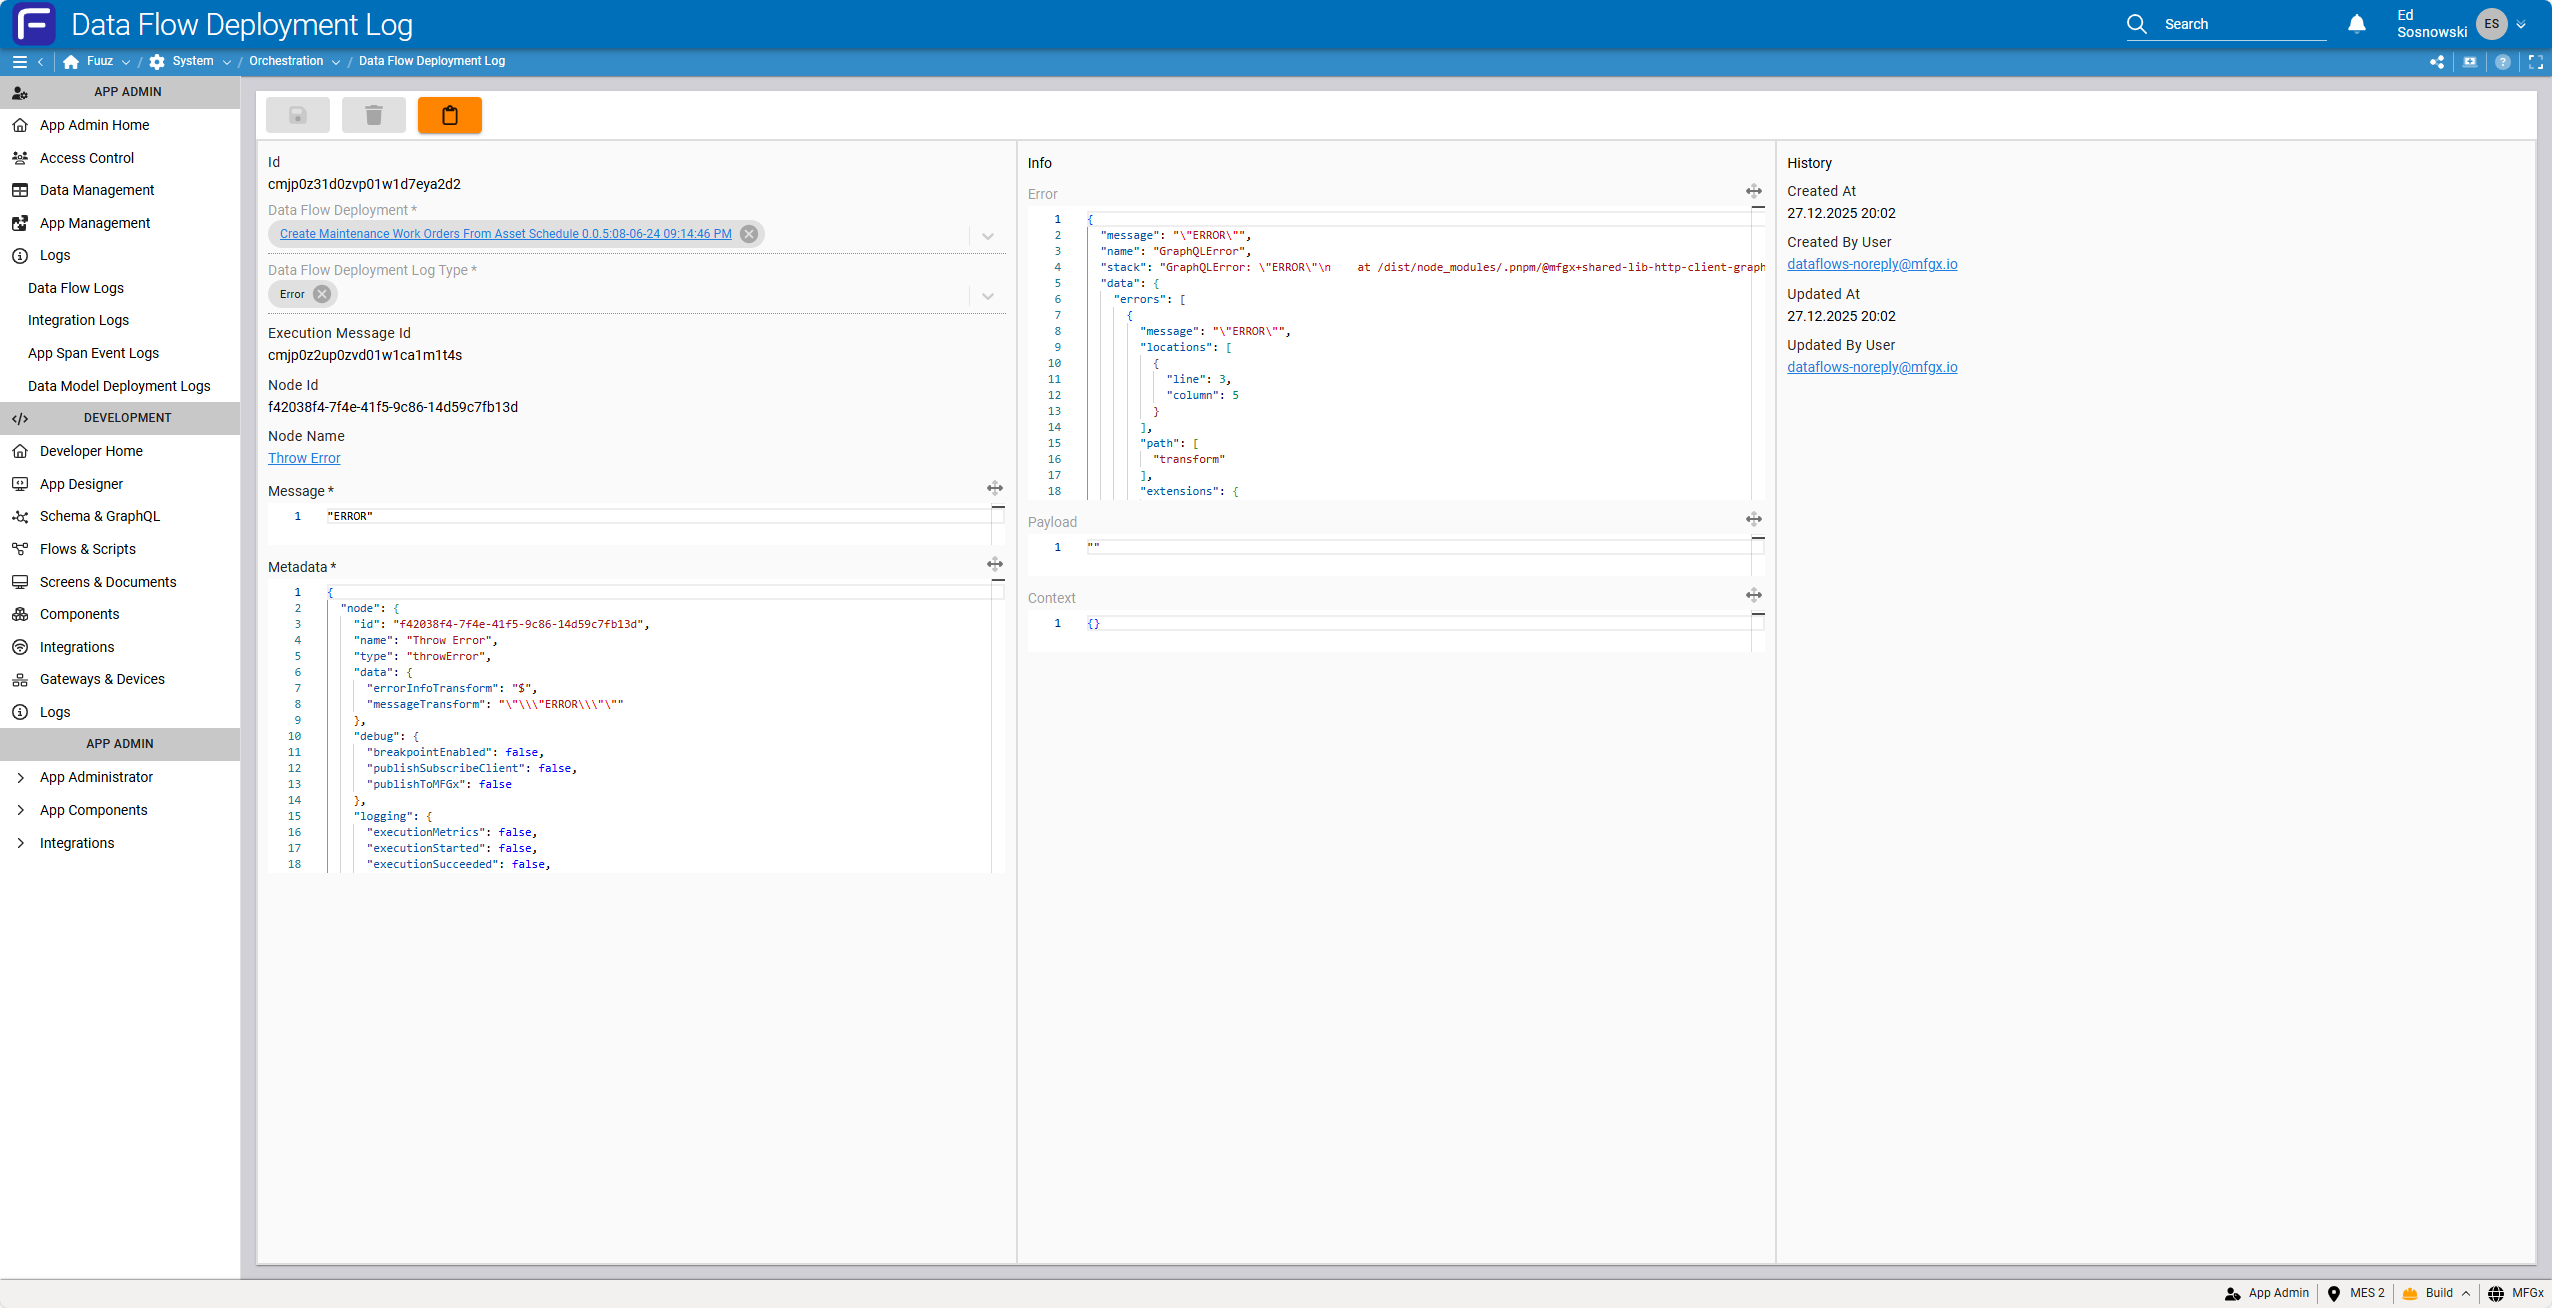
Task: Open Data Model Deployment Logs
Action: [x=120, y=386]
